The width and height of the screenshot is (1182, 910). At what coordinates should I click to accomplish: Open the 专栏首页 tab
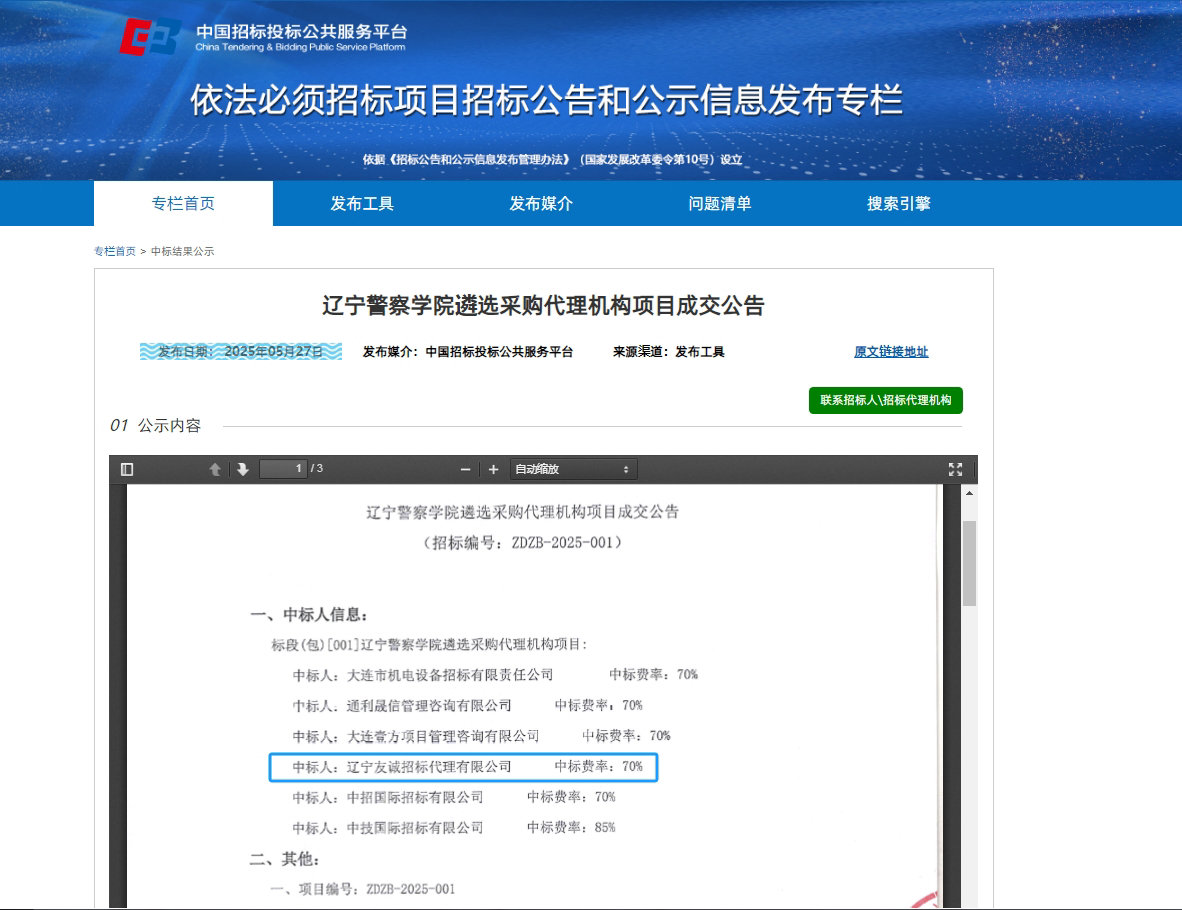183,204
